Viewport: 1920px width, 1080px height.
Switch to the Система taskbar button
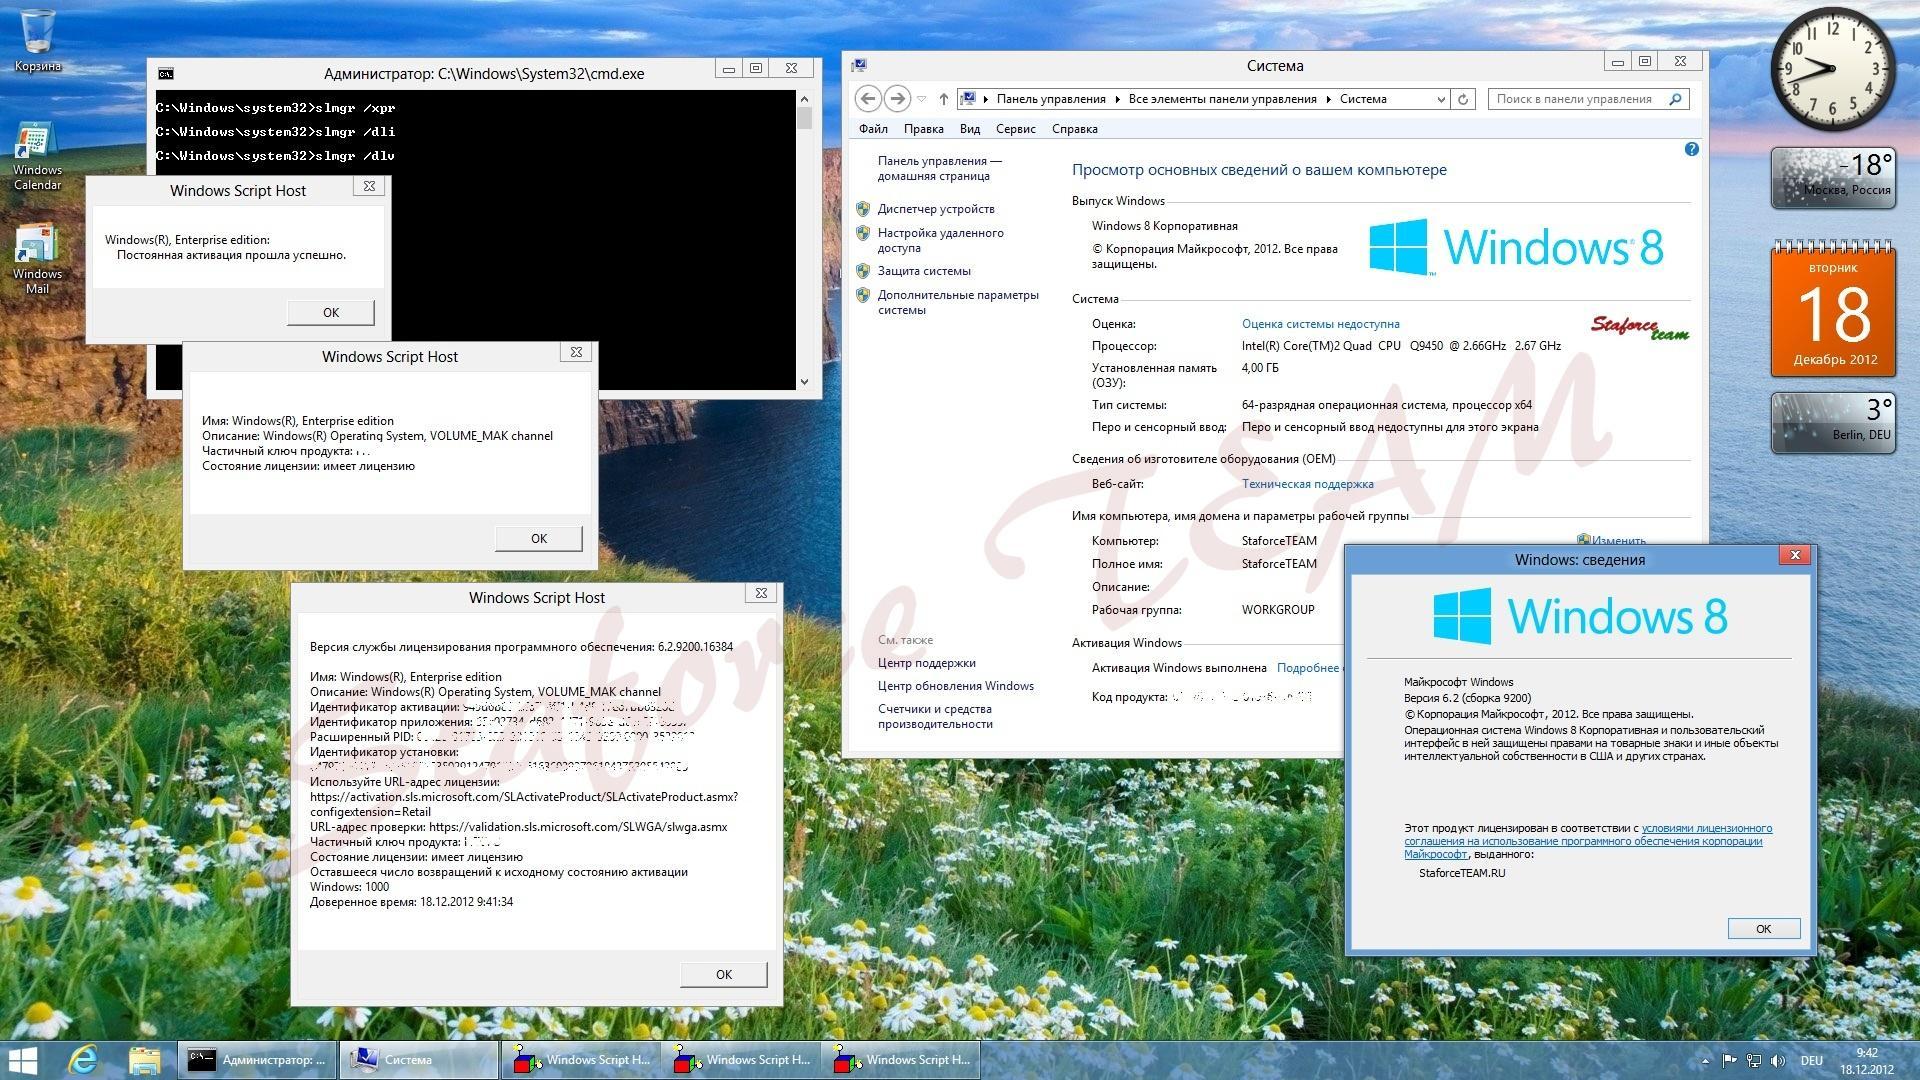pyautogui.click(x=418, y=1060)
